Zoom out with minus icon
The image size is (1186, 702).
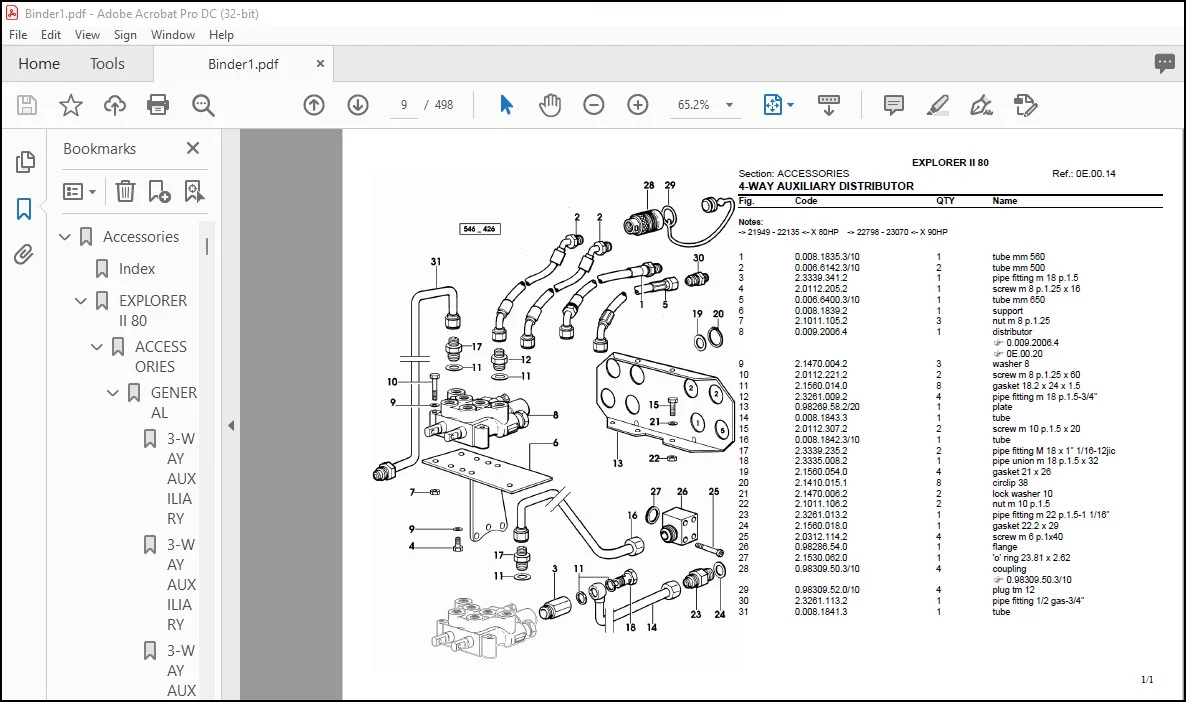tap(594, 105)
